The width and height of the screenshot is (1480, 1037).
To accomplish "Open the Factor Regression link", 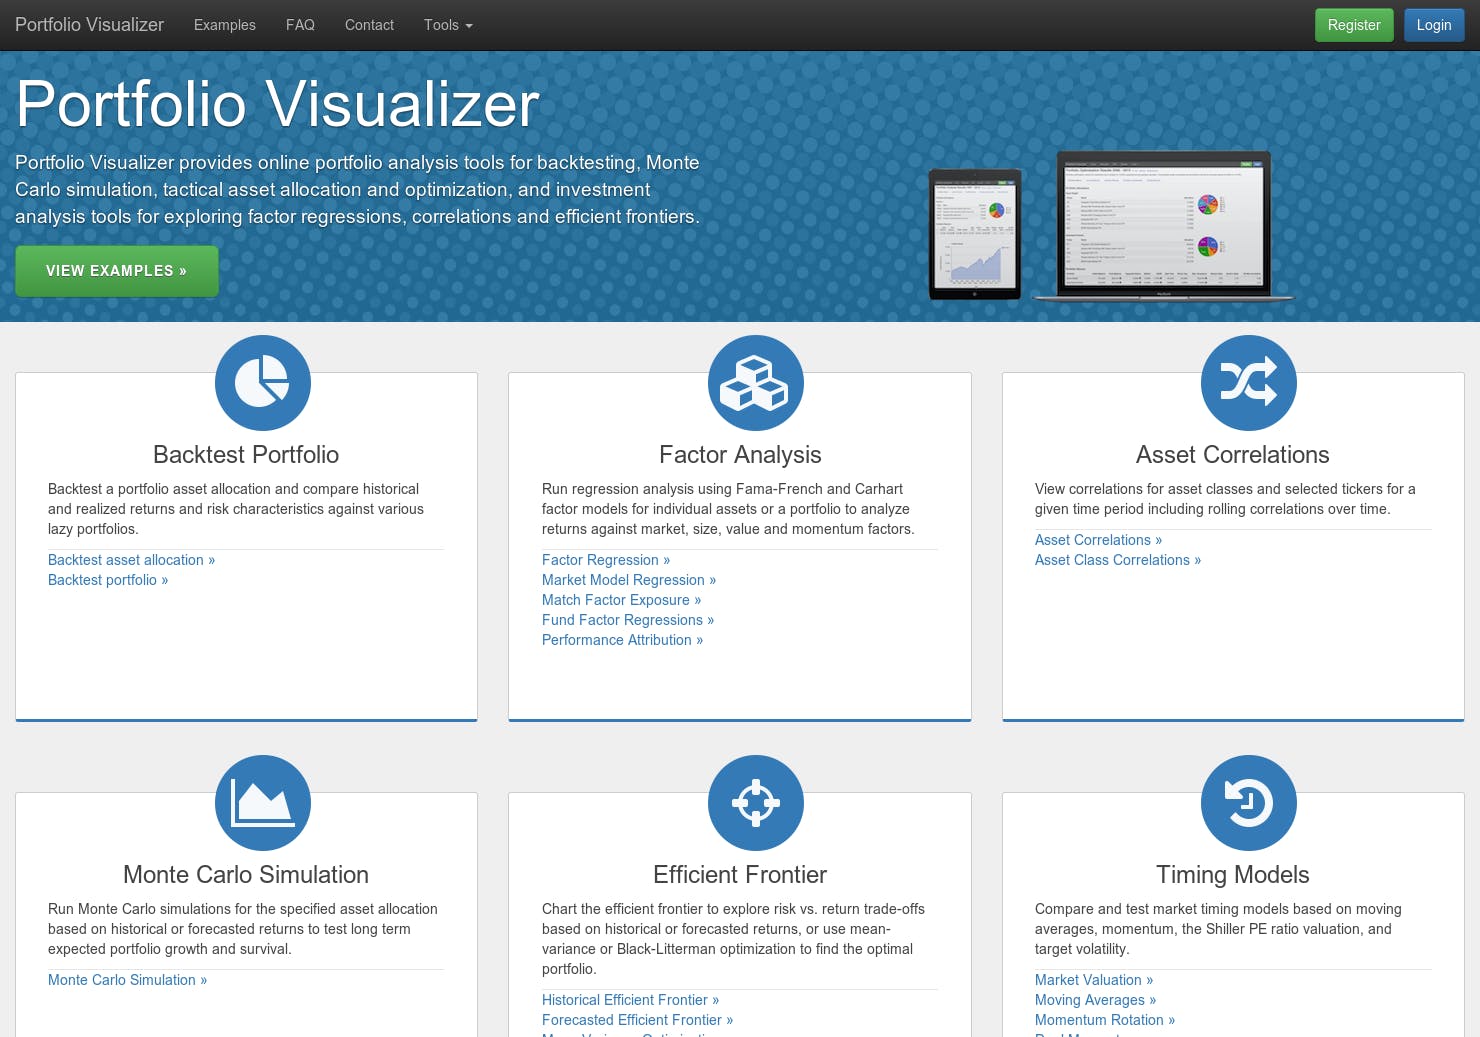I will pos(606,560).
